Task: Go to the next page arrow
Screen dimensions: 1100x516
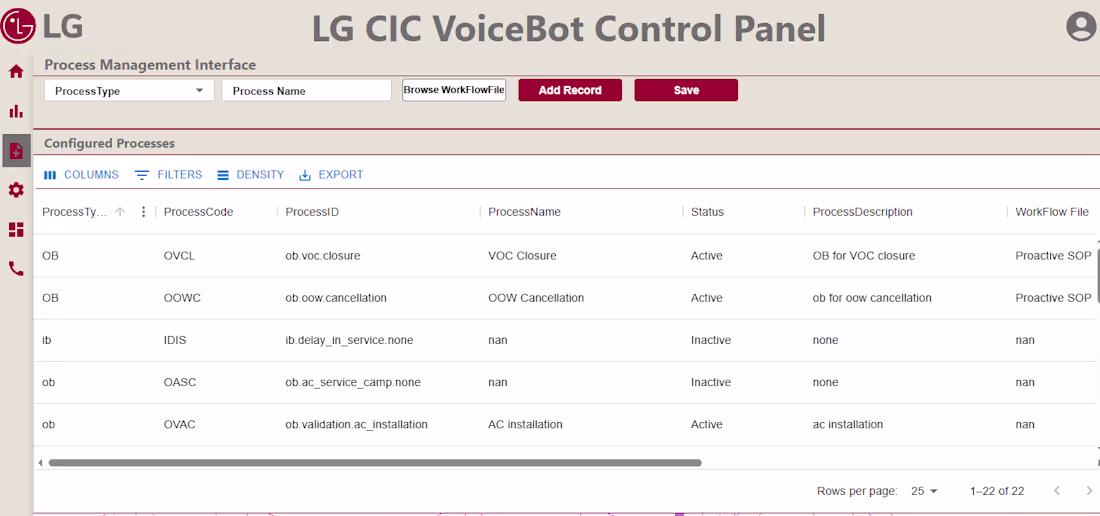Action: [1089, 491]
